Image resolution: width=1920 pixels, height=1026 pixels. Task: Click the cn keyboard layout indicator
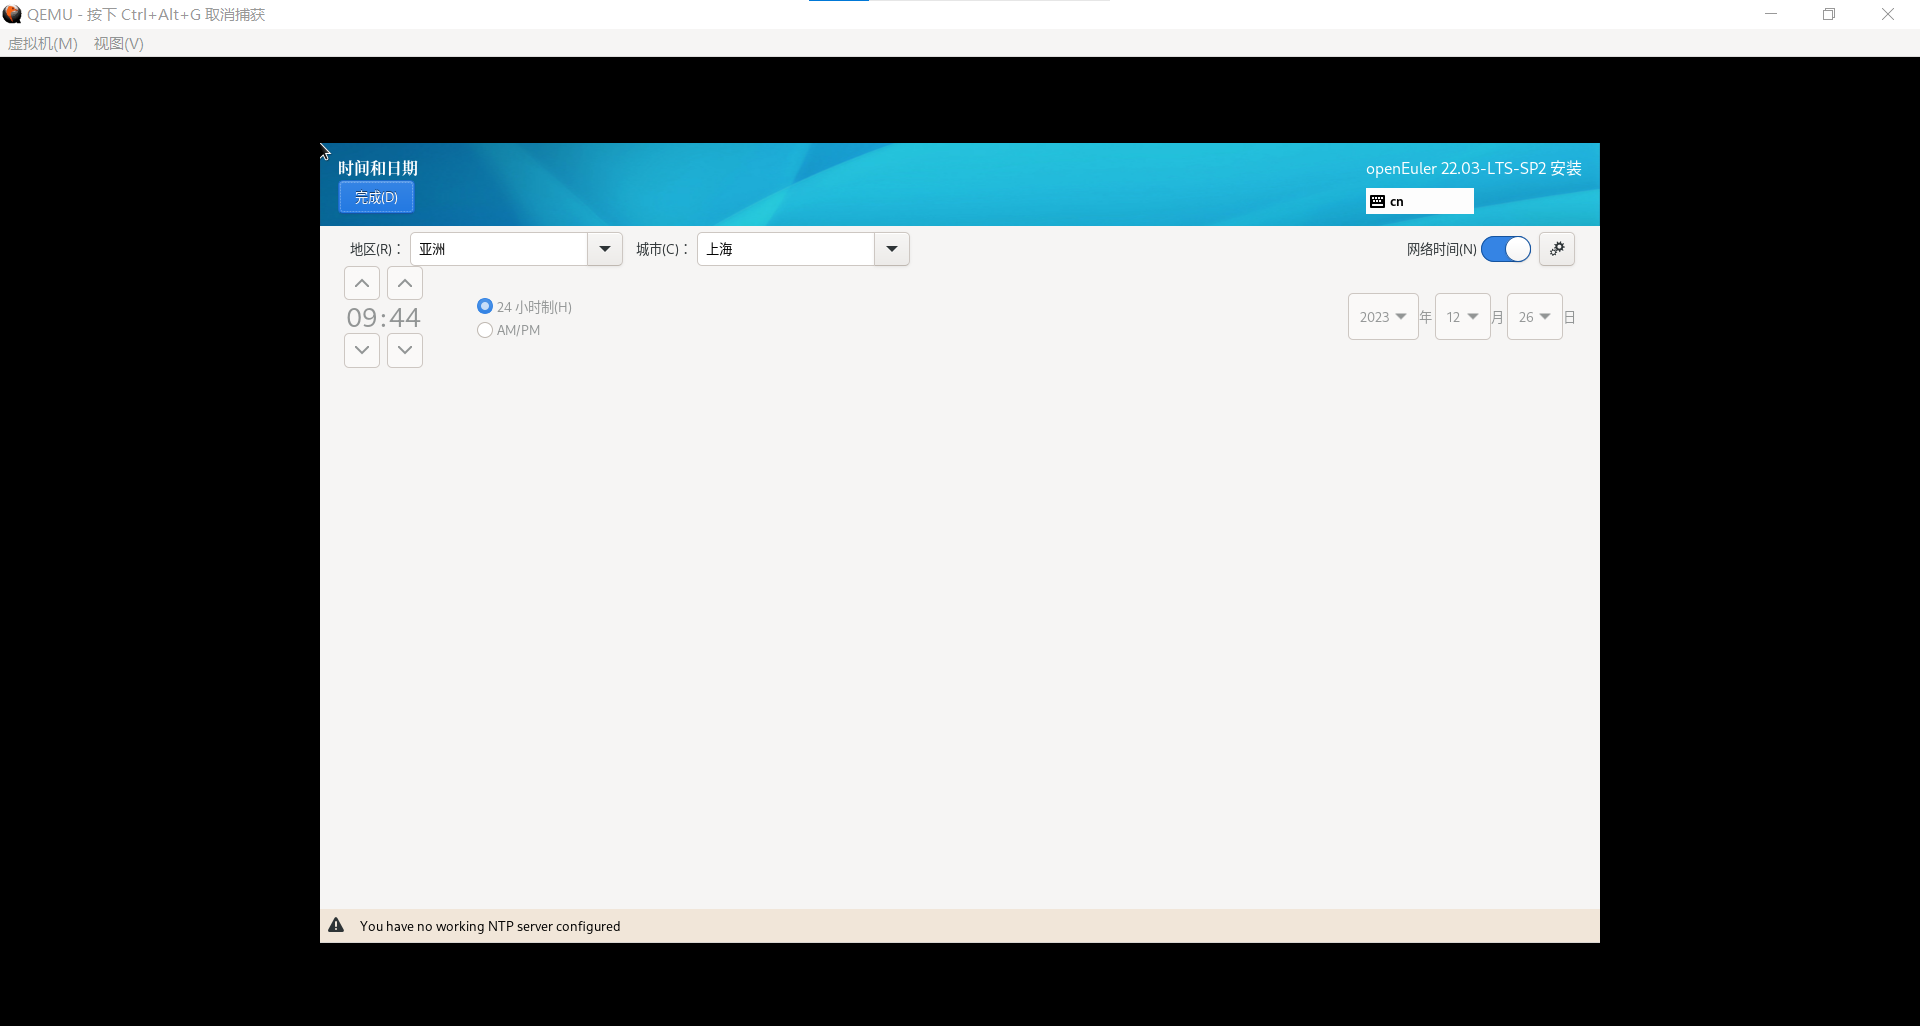(x=1420, y=201)
